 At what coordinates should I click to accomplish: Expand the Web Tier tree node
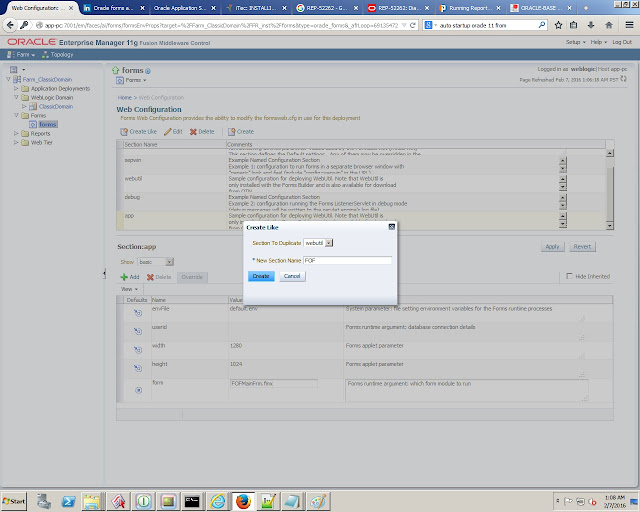click(x=16, y=142)
